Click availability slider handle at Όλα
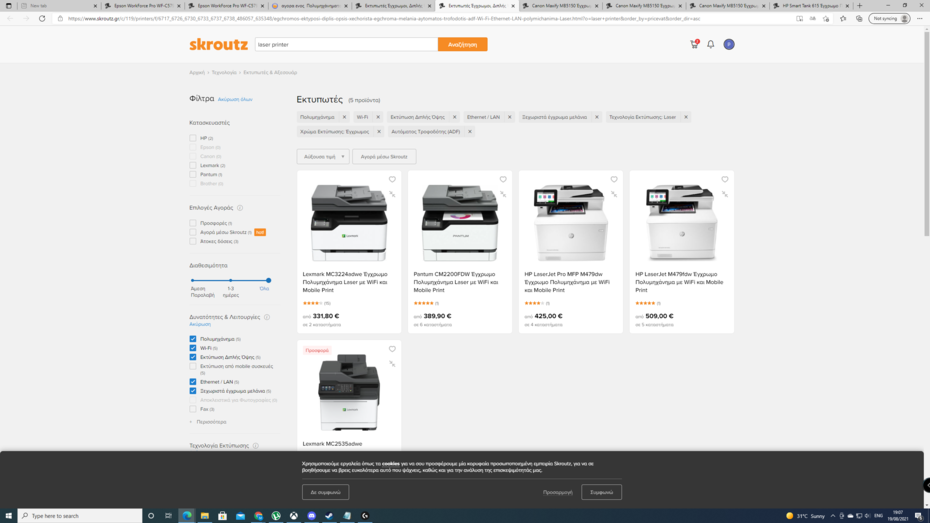The height and width of the screenshot is (523, 930). tap(269, 280)
